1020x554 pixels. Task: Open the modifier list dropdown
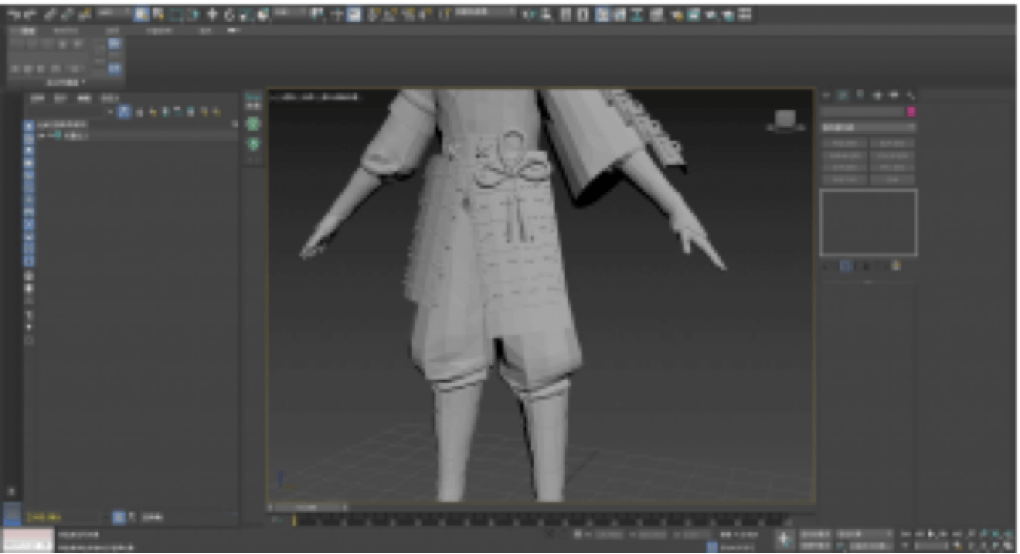point(868,128)
